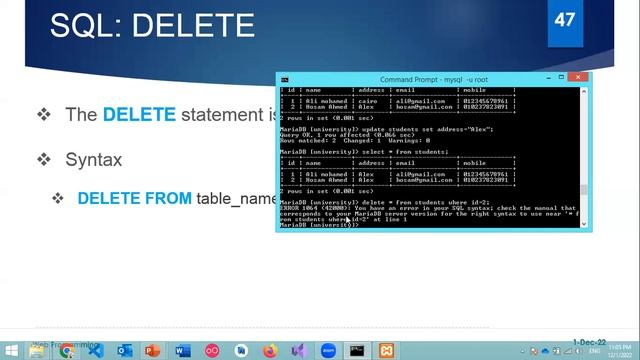The width and height of the screenshot is (640, 360).
Task: Open Outlook from the taskbar
Action: click(125, 351)
